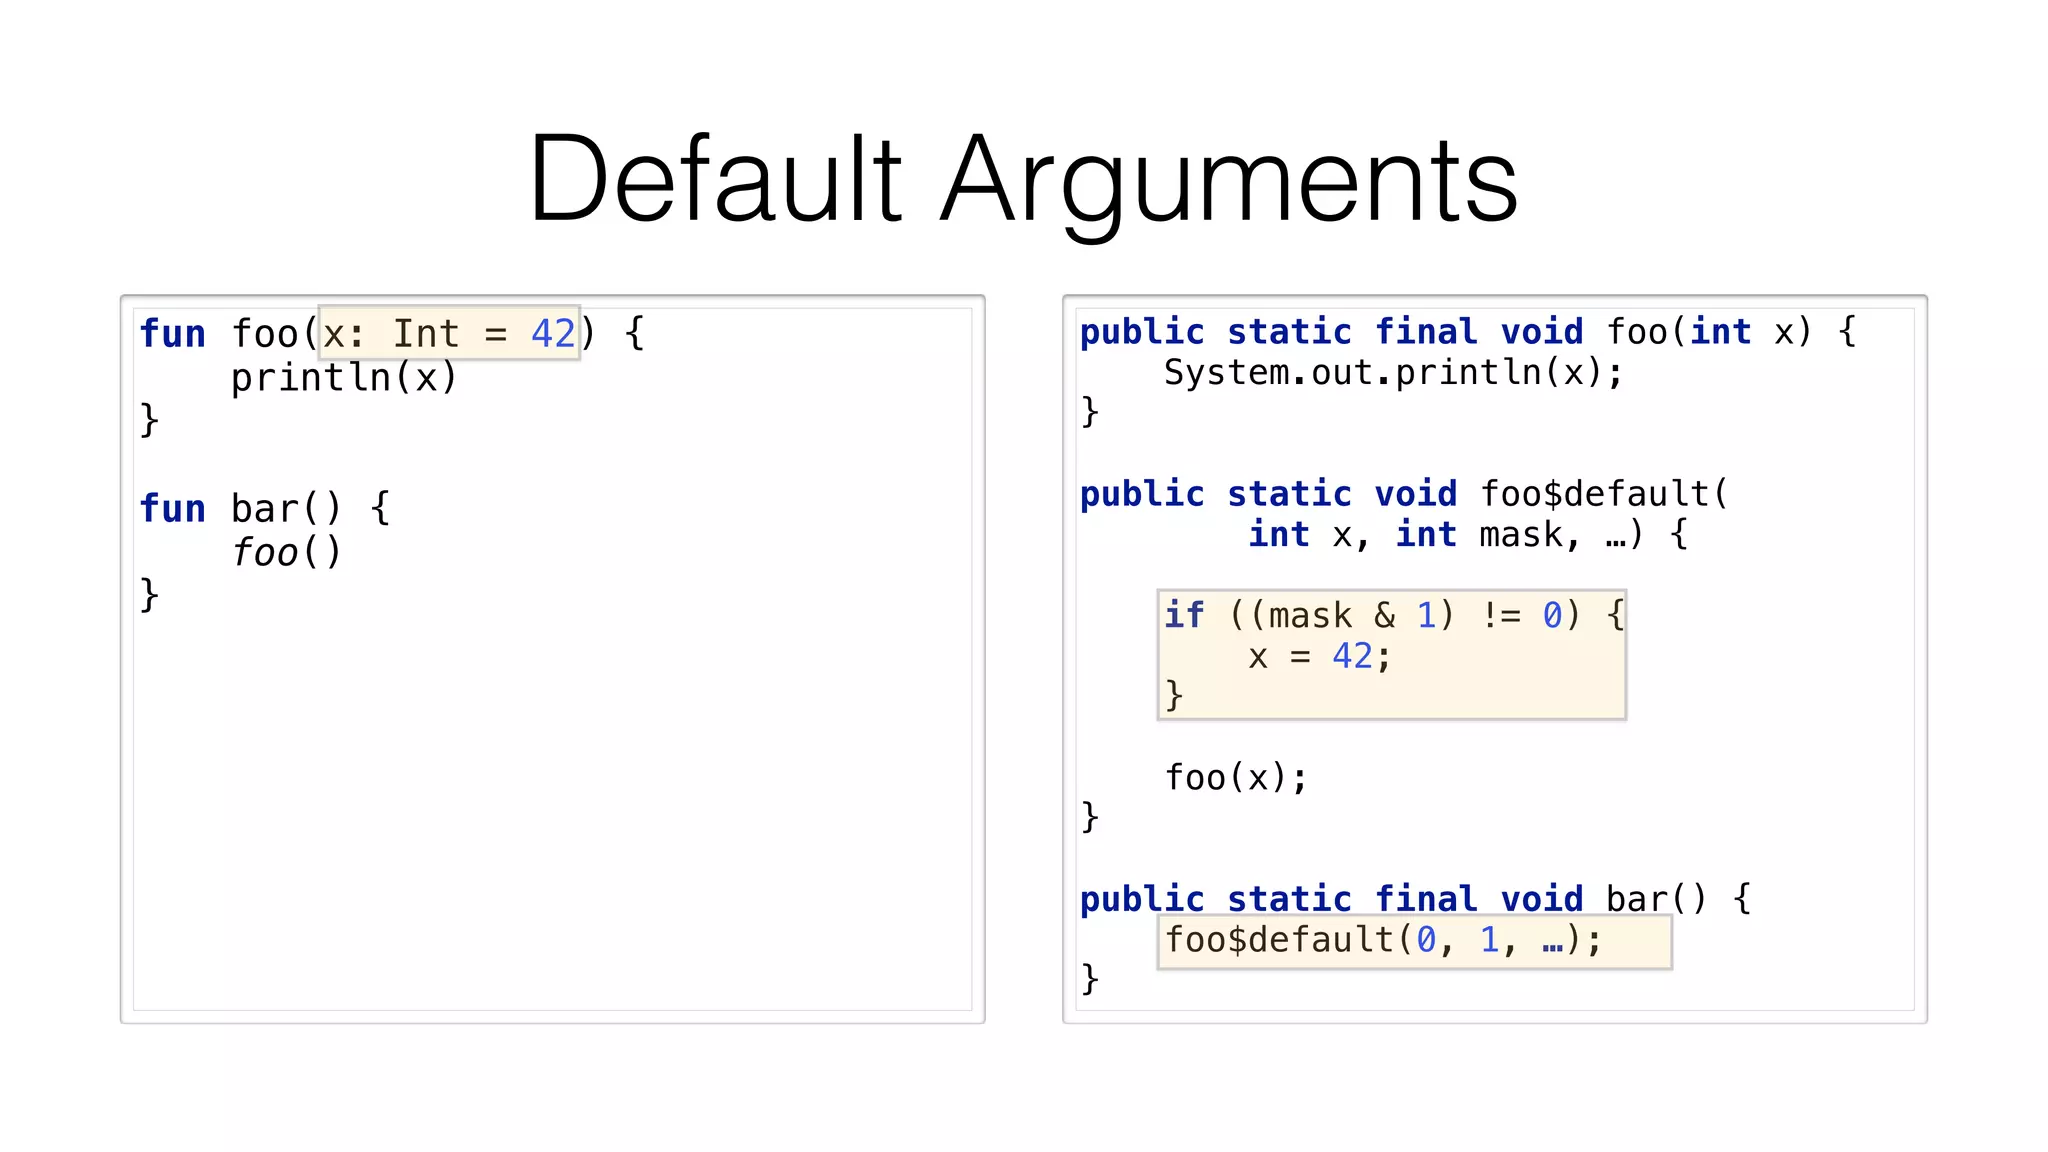Click the "x = 42;" assignment line
The height and width of the screenshot is (1152, 2048).
(1318, 656)
